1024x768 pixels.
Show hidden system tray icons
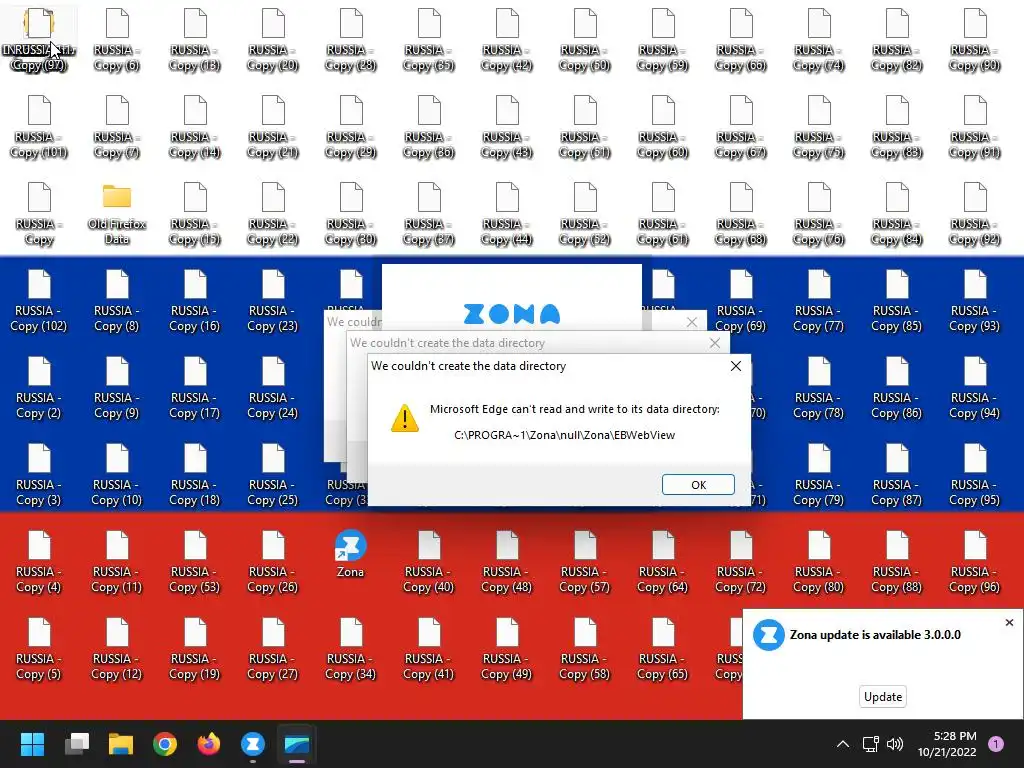(842, 744)
